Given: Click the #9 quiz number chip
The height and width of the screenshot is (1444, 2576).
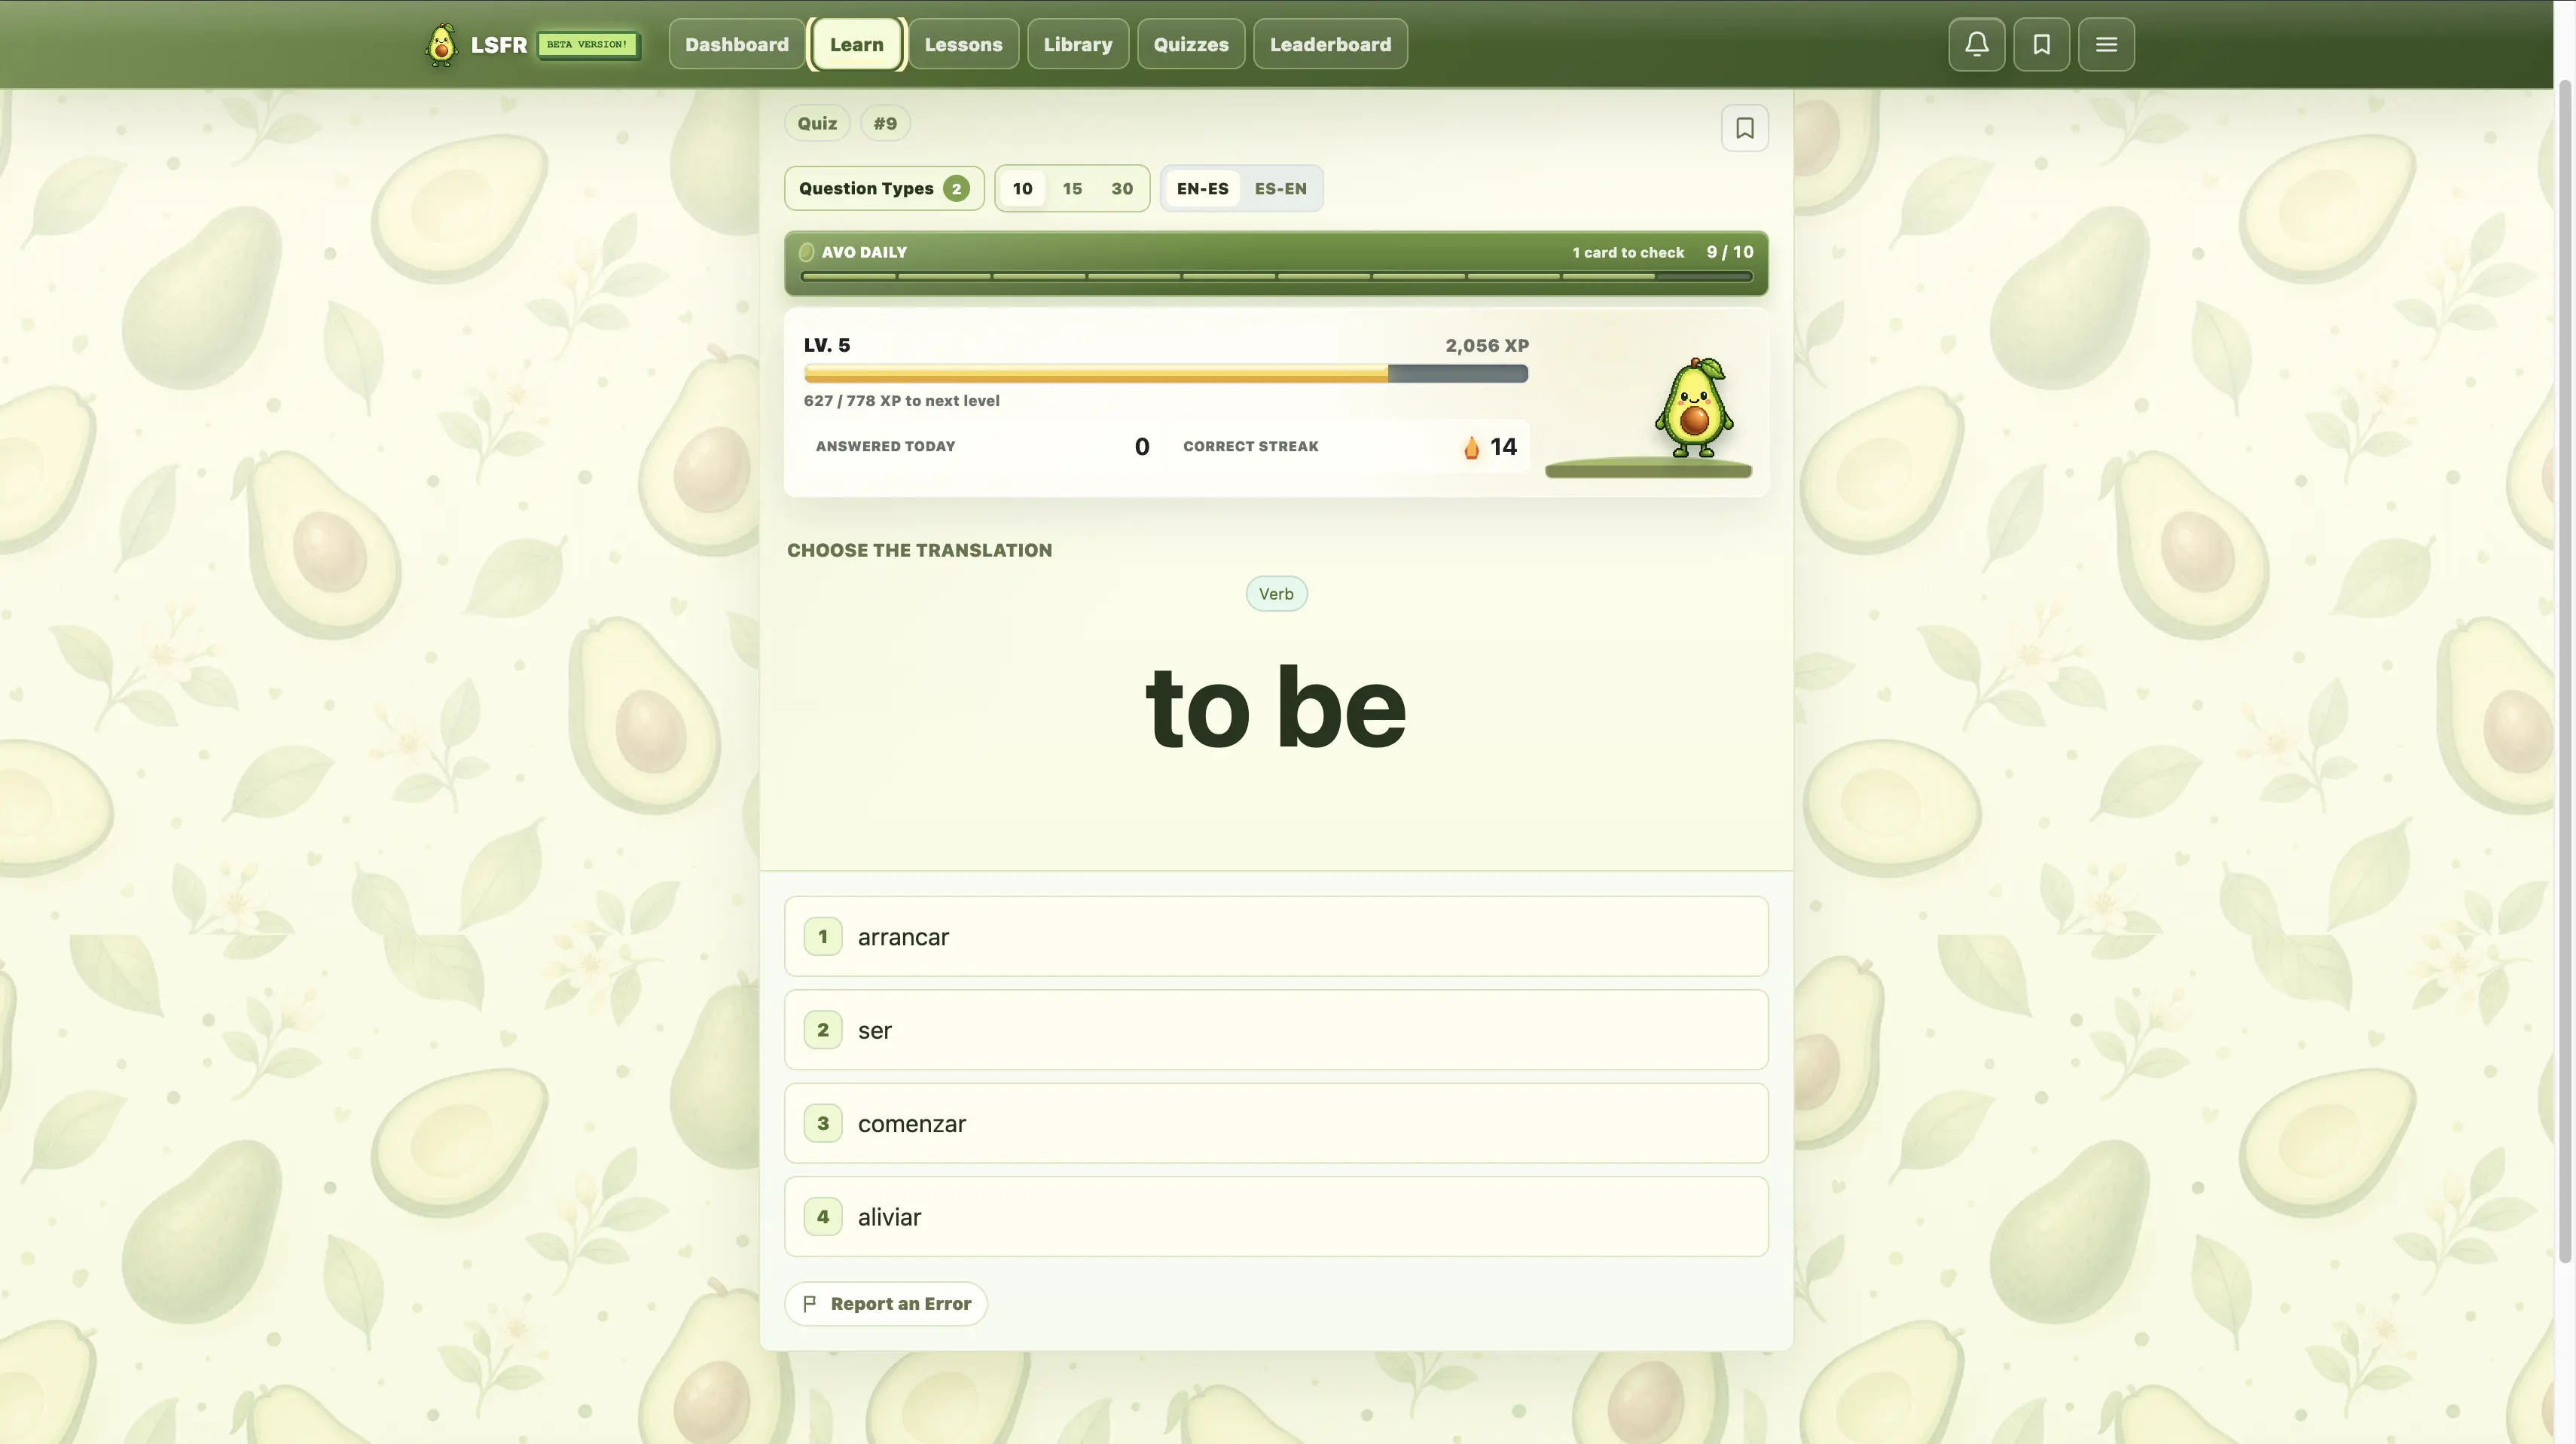Looking at the screenshot, I should click(885, 123).
